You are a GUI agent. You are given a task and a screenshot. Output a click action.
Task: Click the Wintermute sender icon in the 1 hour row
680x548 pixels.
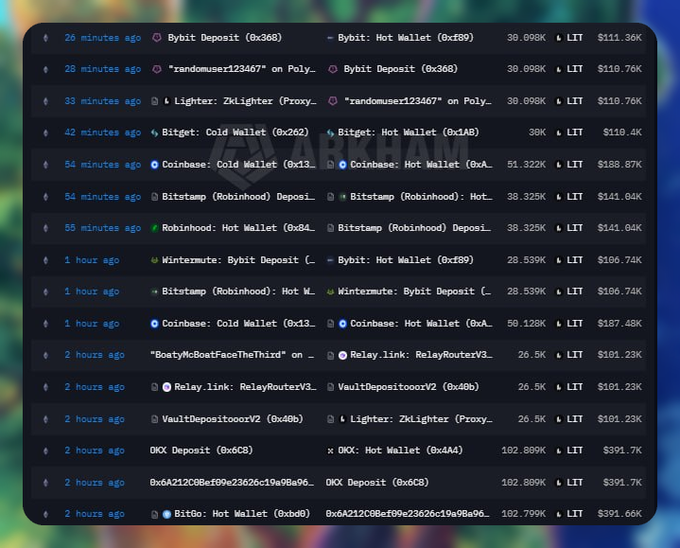[x=154, y=260]
